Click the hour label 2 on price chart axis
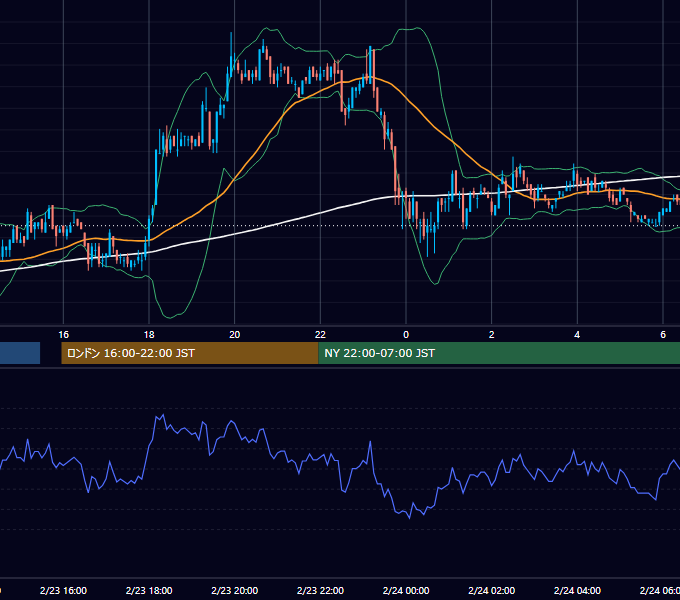 [491, 335]
